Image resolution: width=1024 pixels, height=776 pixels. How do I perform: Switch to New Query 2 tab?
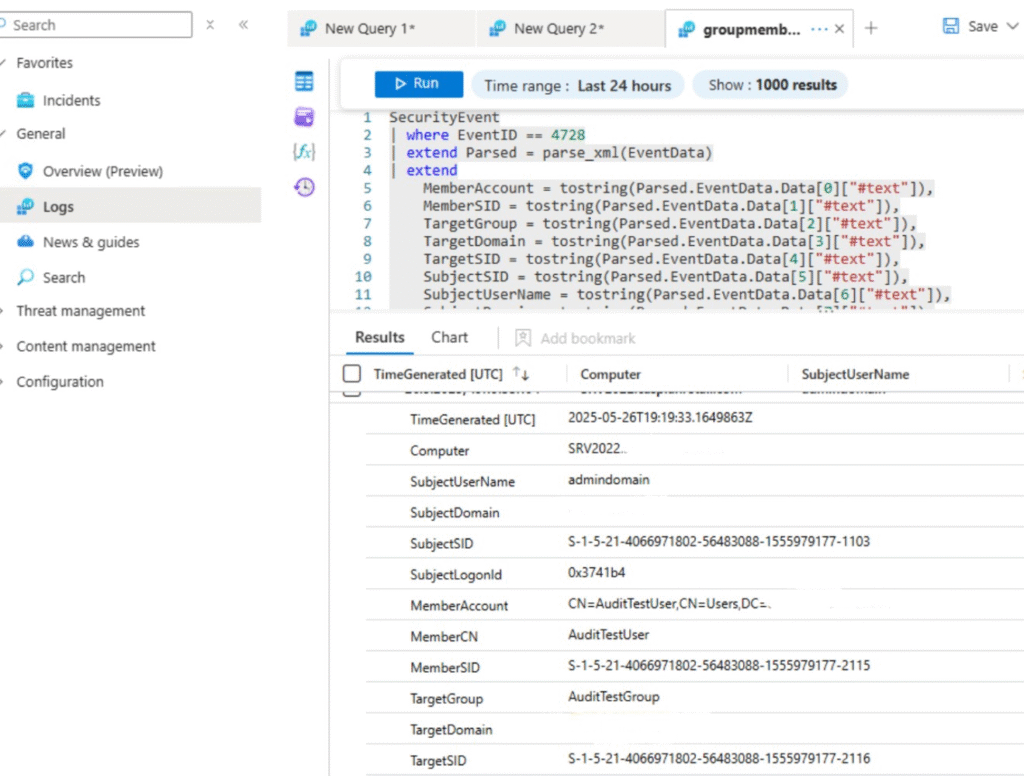(570, 29)
